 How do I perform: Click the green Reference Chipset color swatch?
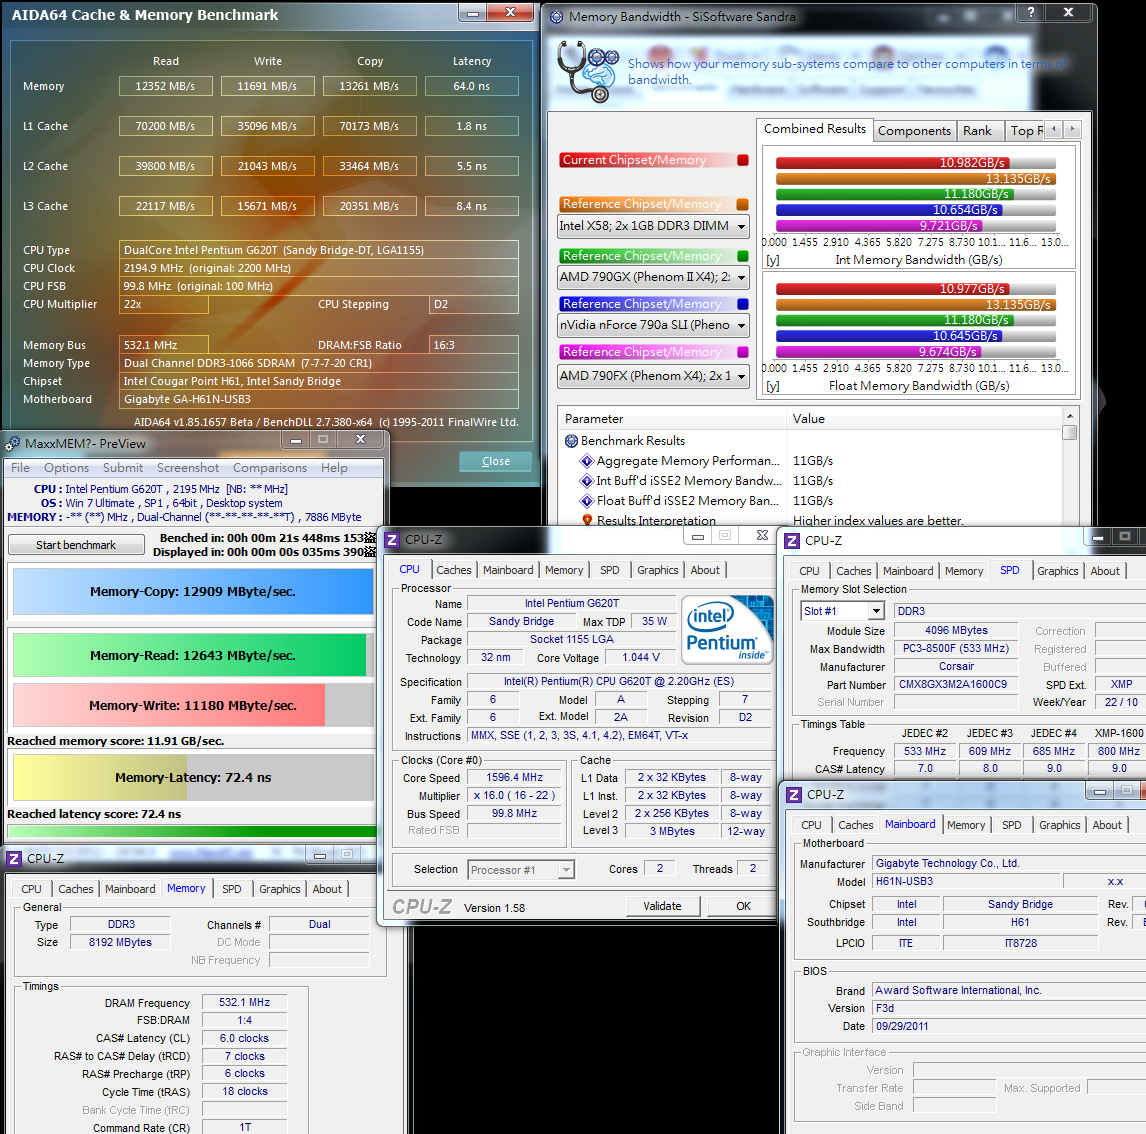(743, 256)
